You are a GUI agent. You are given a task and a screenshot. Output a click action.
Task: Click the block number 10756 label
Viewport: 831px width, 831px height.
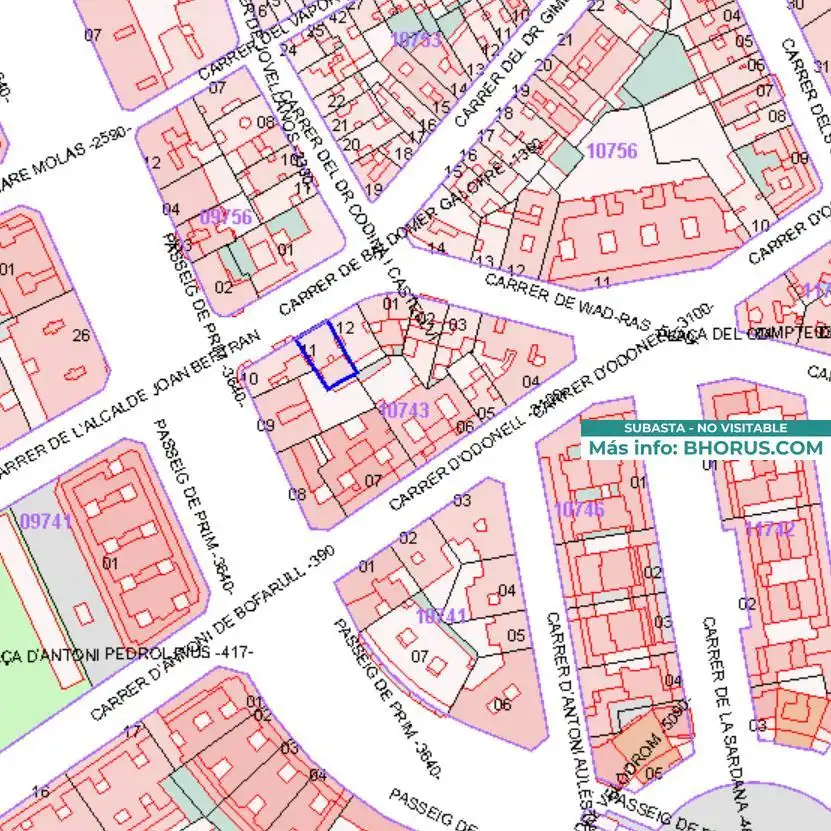[x=612, y=151]
